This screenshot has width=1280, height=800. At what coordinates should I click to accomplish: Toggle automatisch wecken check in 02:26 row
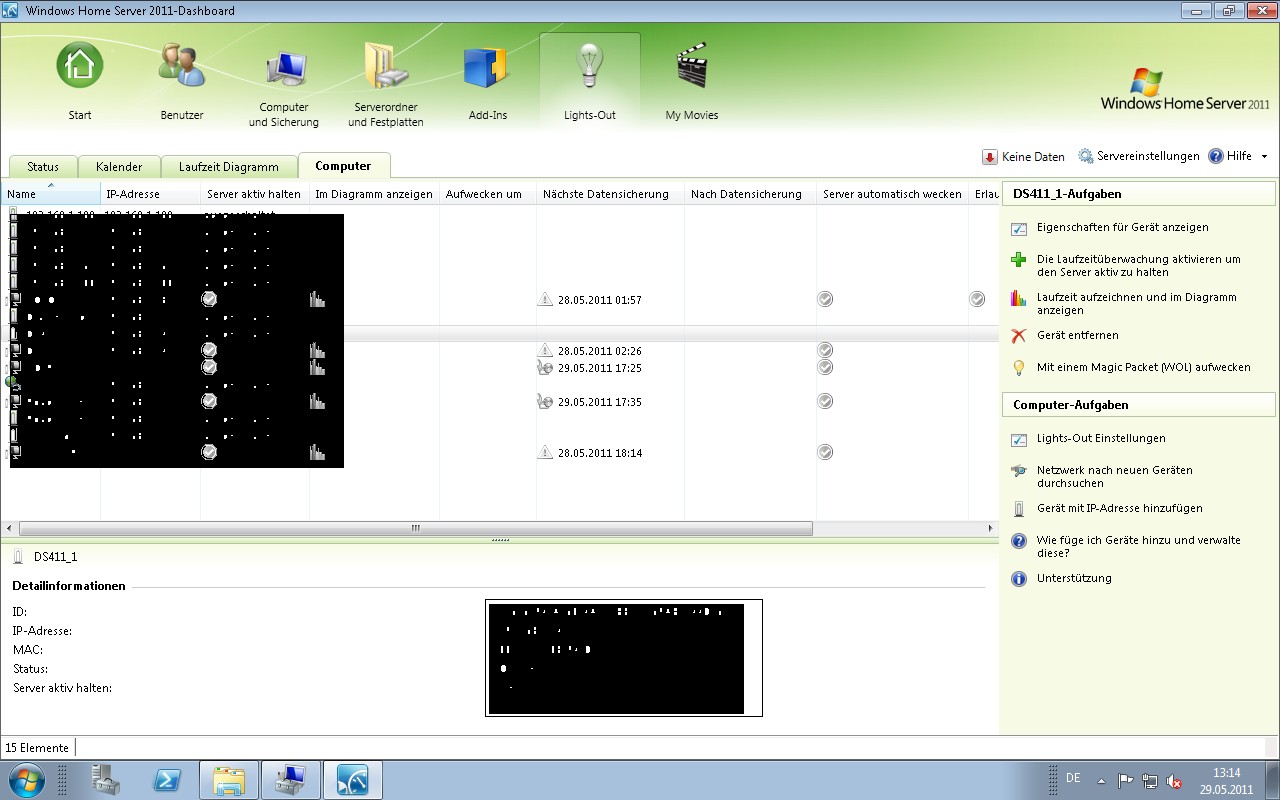tap(825, 350)
